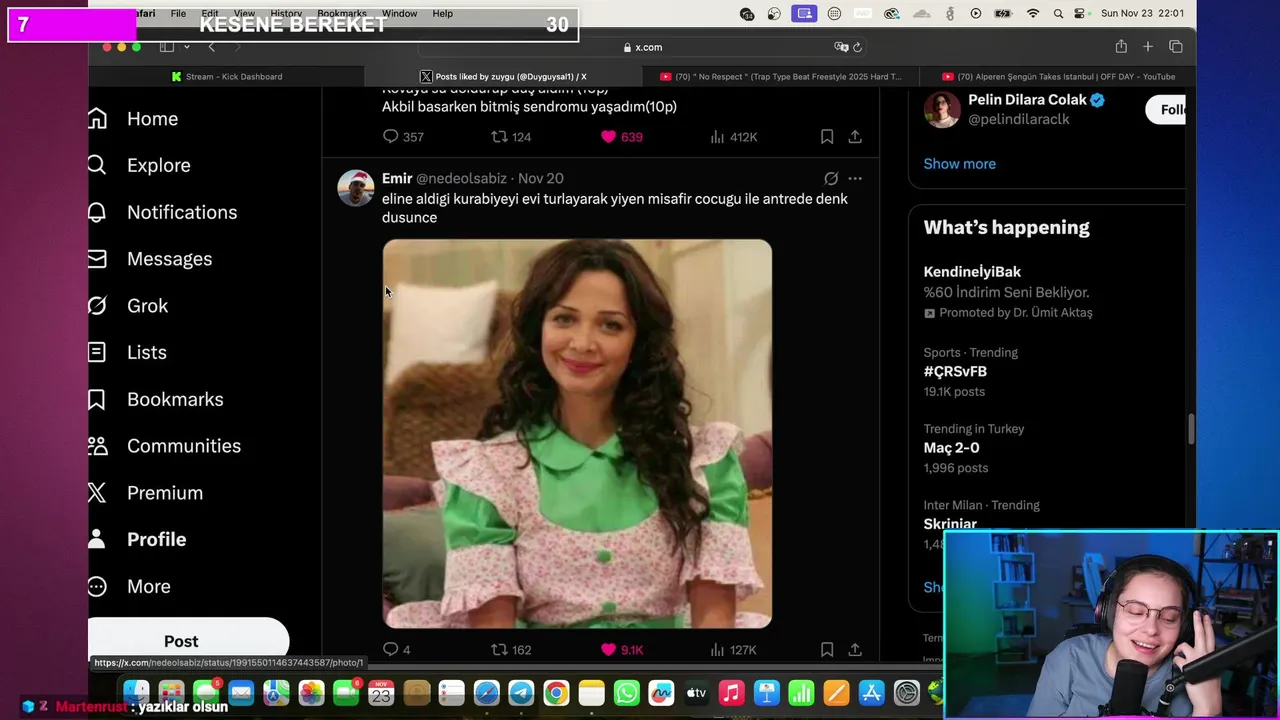Open the Window menu in the menu bar

pos(399,14)
